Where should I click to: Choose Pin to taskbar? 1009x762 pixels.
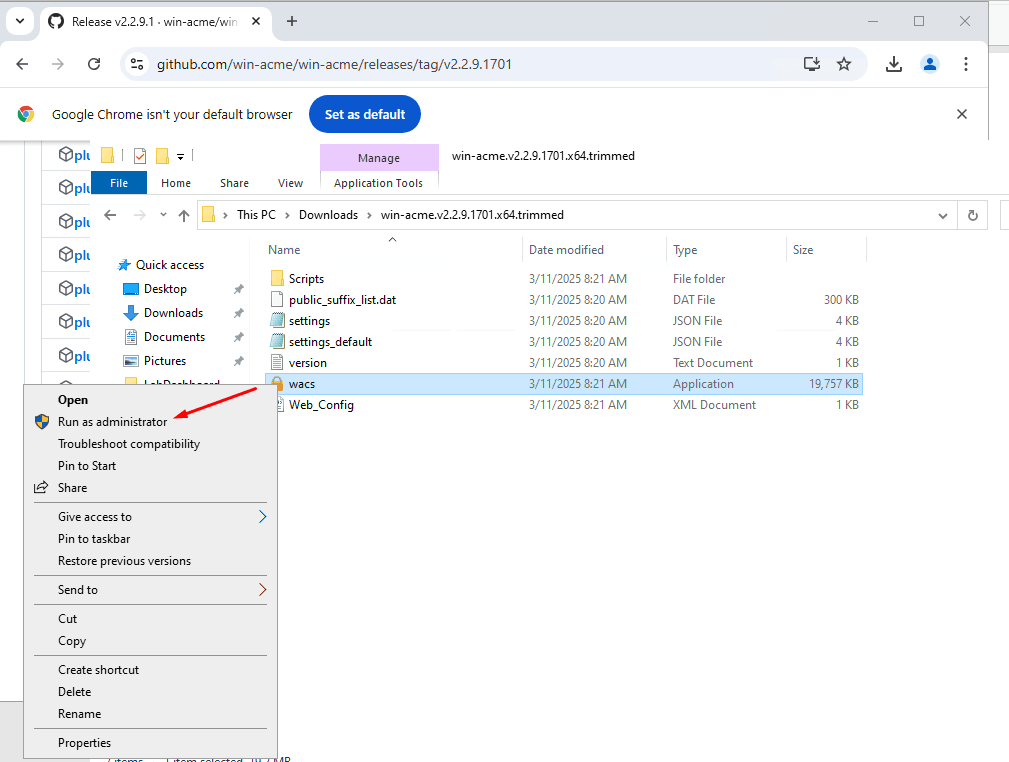(151, 539)
